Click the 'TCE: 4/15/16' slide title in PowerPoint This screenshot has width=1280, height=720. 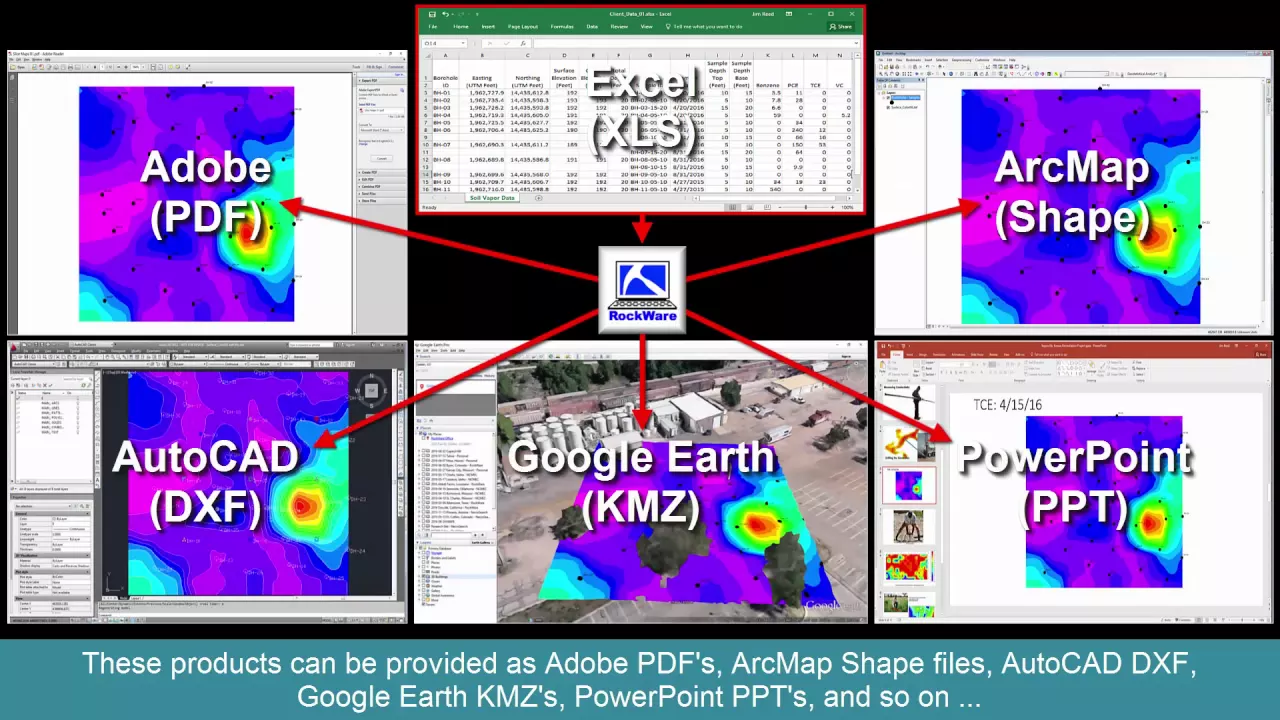pos(1008,404)
